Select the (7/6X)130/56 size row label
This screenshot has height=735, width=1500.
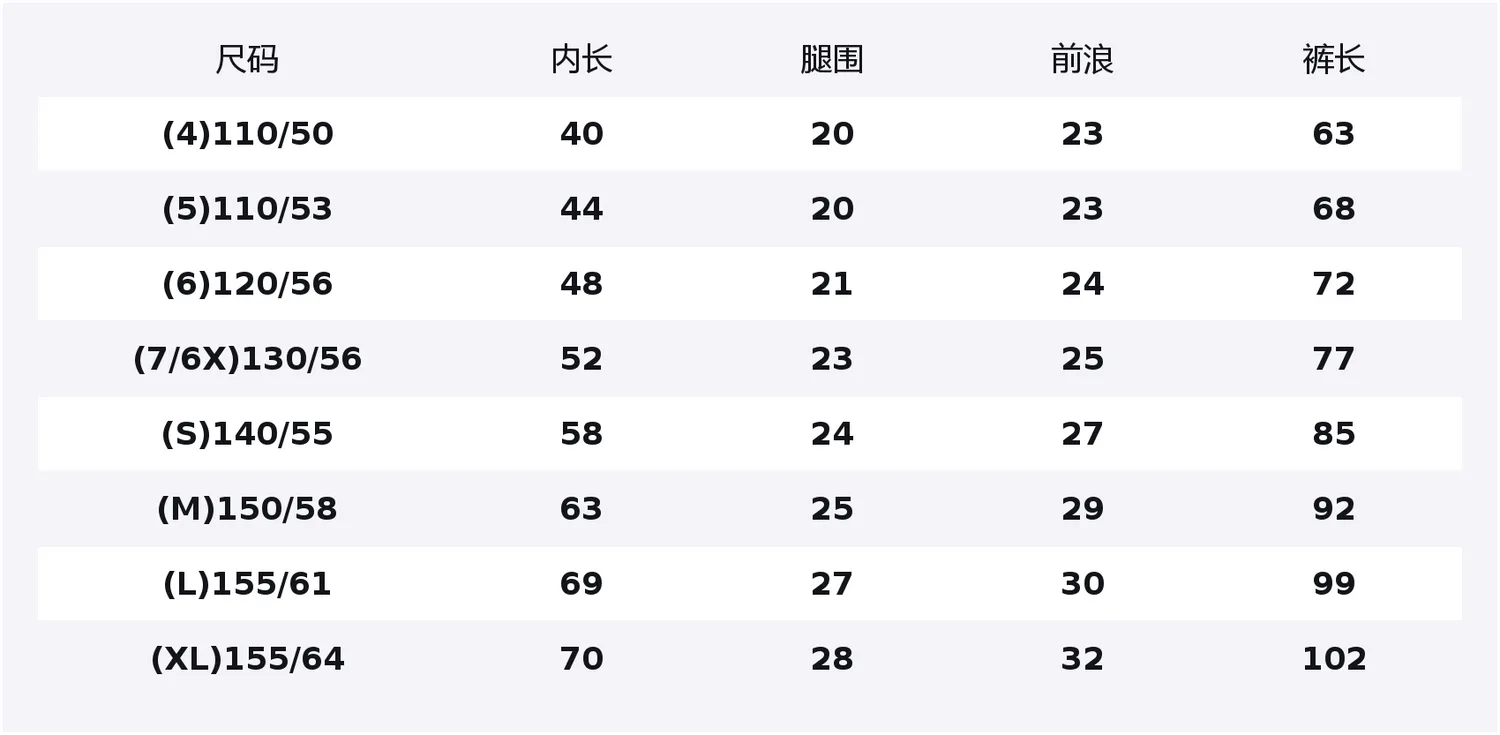(247, 359)
